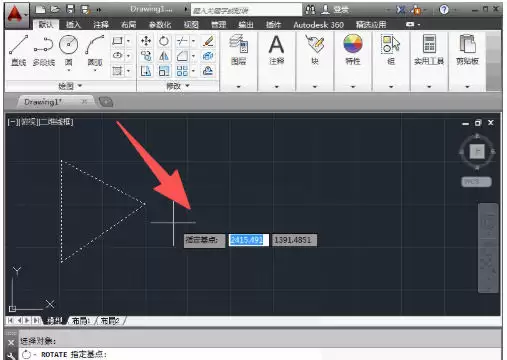Activate the Offset tool in Modify panel

[x=208, y=71]
